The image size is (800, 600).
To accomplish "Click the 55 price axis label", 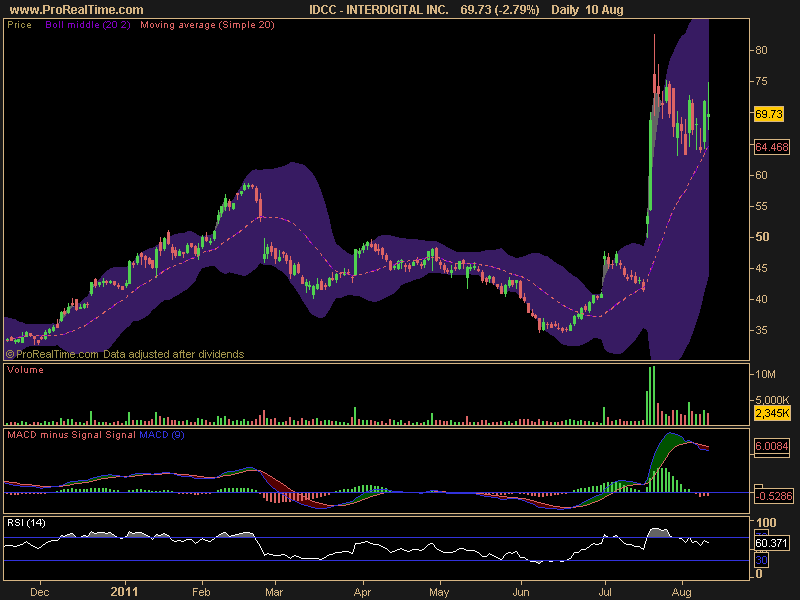I will [761, 206].
